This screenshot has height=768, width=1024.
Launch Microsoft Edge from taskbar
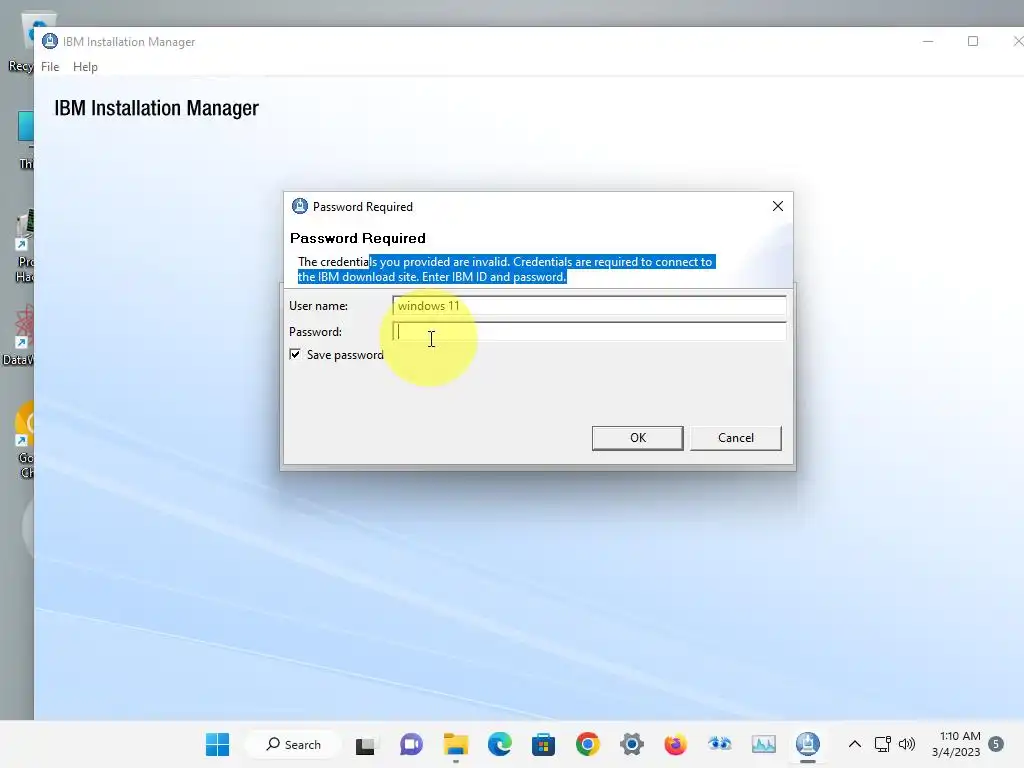(500, 744)
